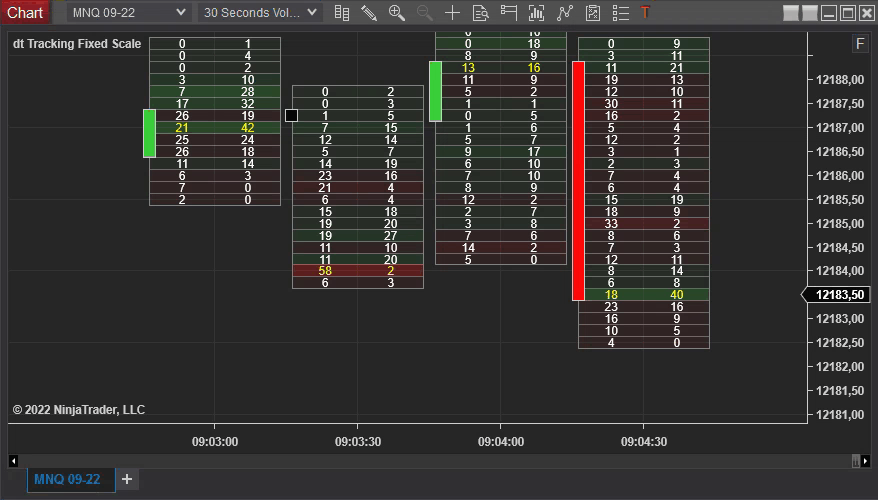Add a new chart tab with plus
This screenshot has height=500, width=878.
click(x=127, y=479)
